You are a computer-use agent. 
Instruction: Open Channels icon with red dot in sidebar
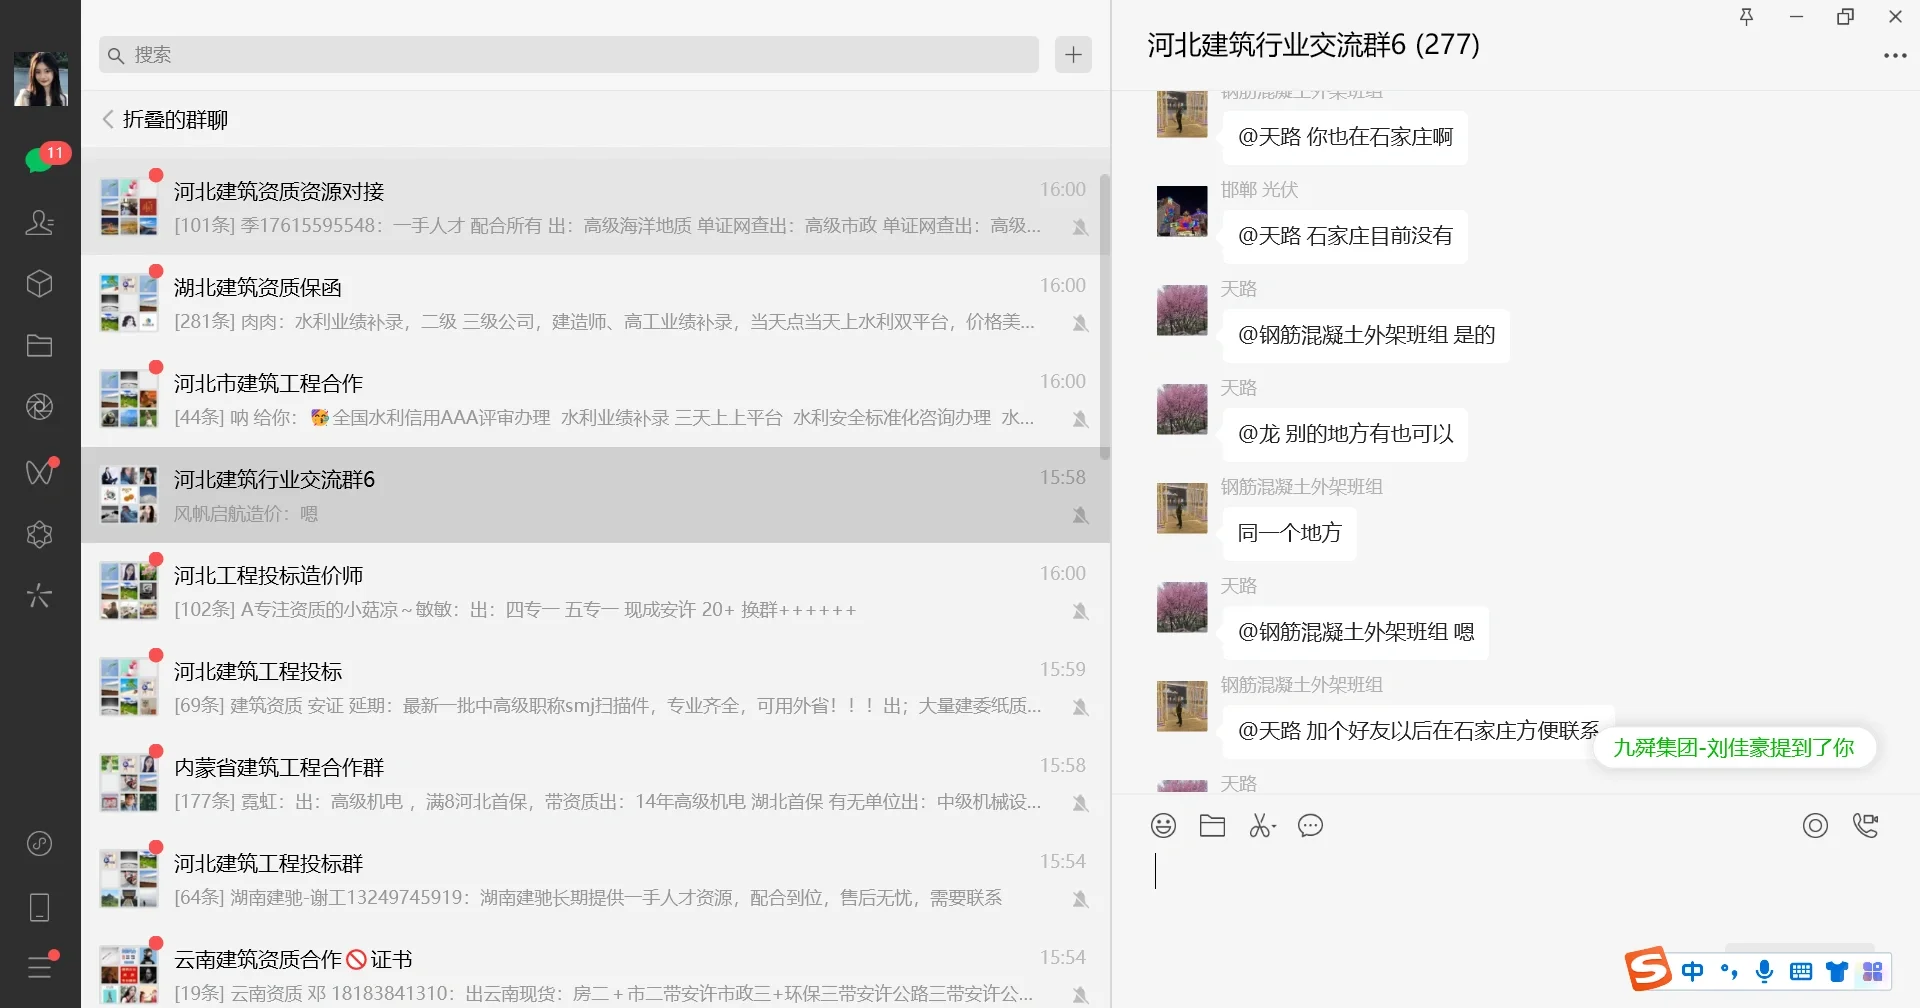(40, 471)
